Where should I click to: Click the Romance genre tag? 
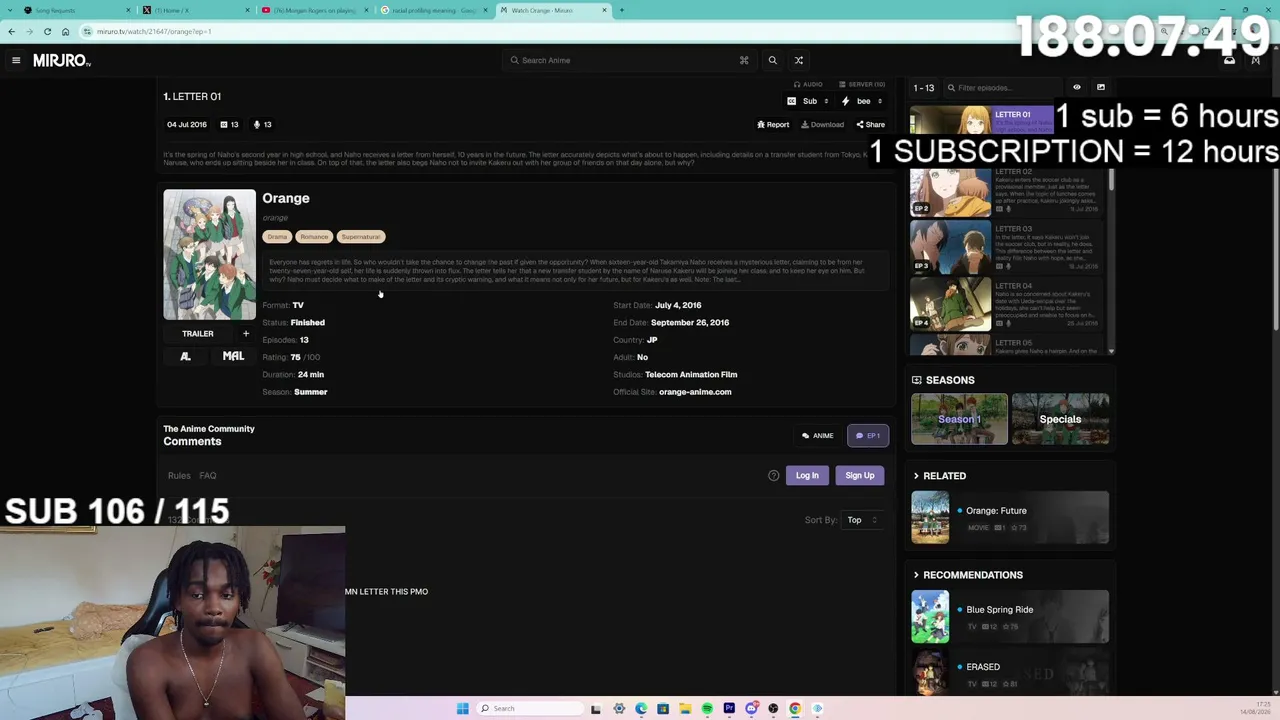(314, 237)
